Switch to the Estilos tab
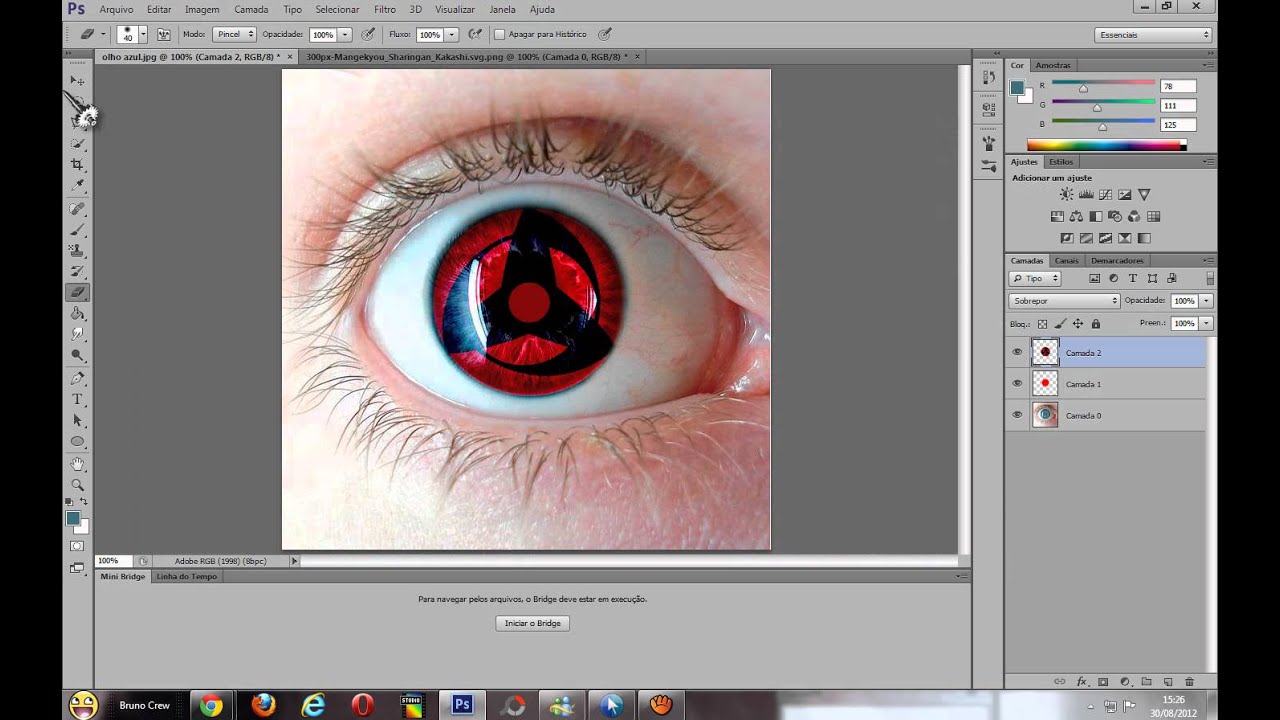 click(x=1060, y=161)
